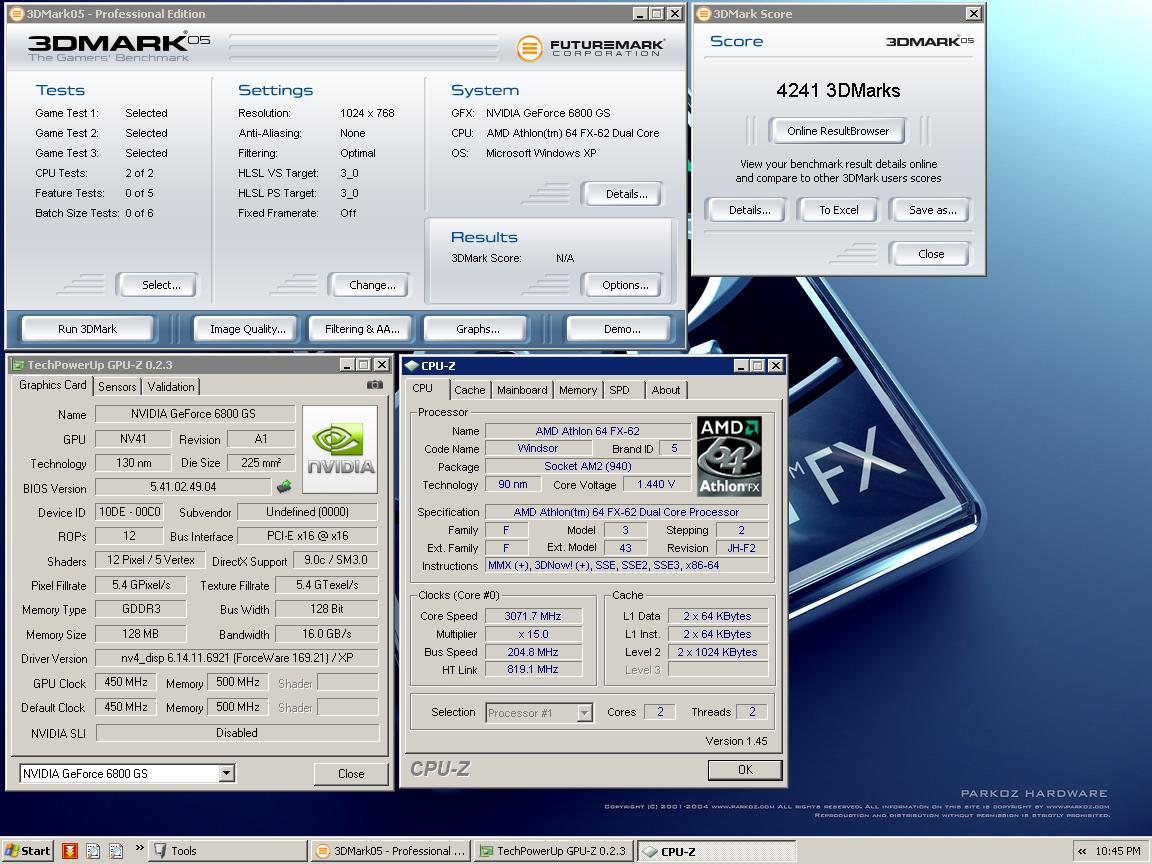This screenshot has width=1152, height=864.
Task: Click the Futuremark Corporation logo
Action: (591, 48)
